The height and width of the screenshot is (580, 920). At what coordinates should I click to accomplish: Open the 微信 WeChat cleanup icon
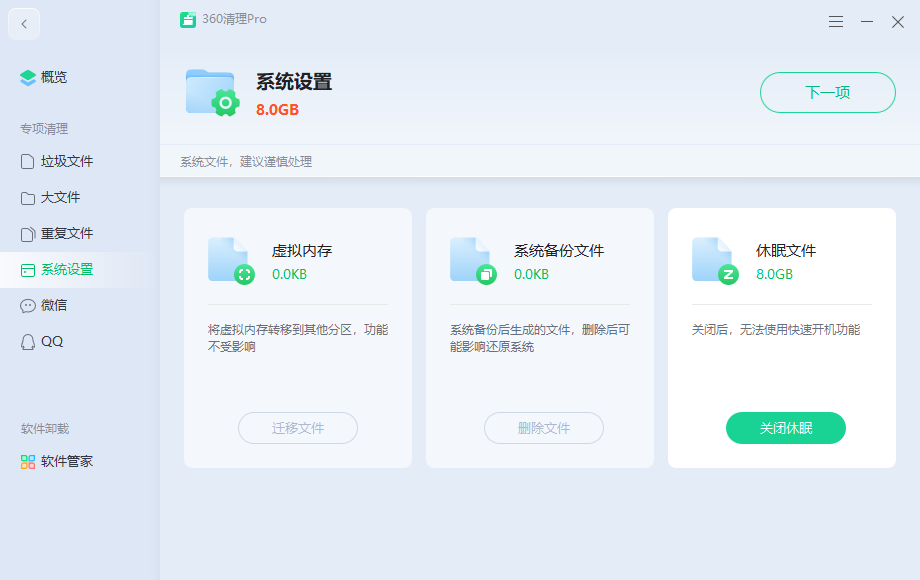(x=28, y=305)
